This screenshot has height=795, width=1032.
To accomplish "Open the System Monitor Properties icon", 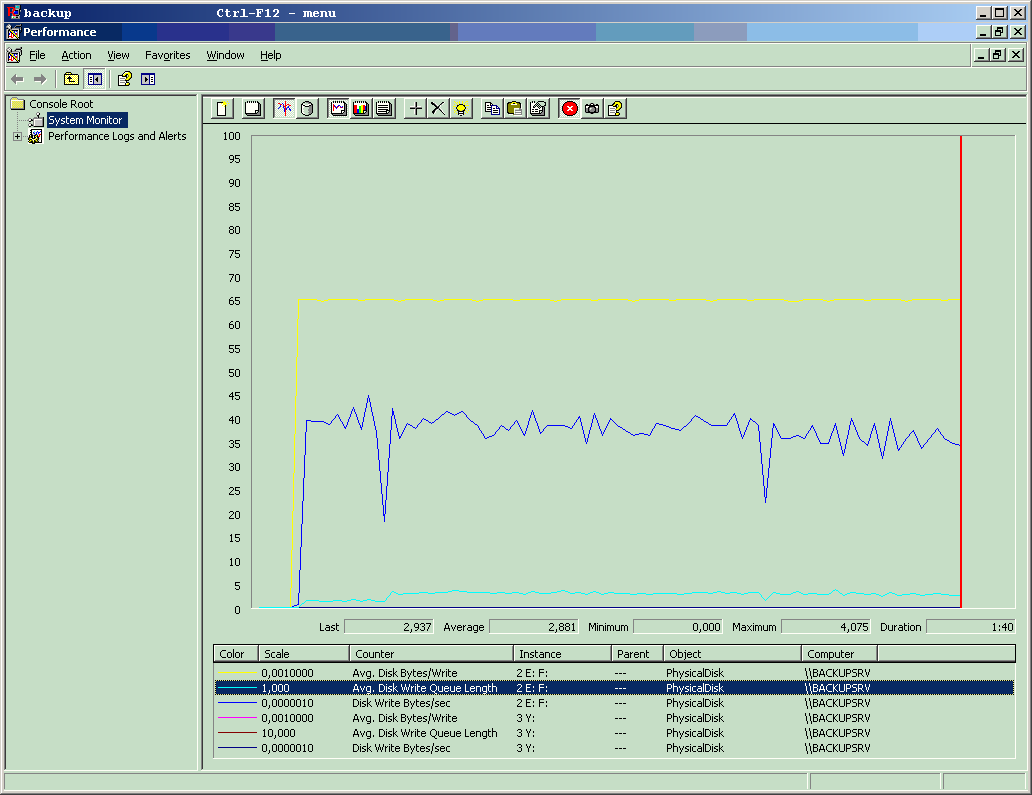I will (x=538, y=108).
